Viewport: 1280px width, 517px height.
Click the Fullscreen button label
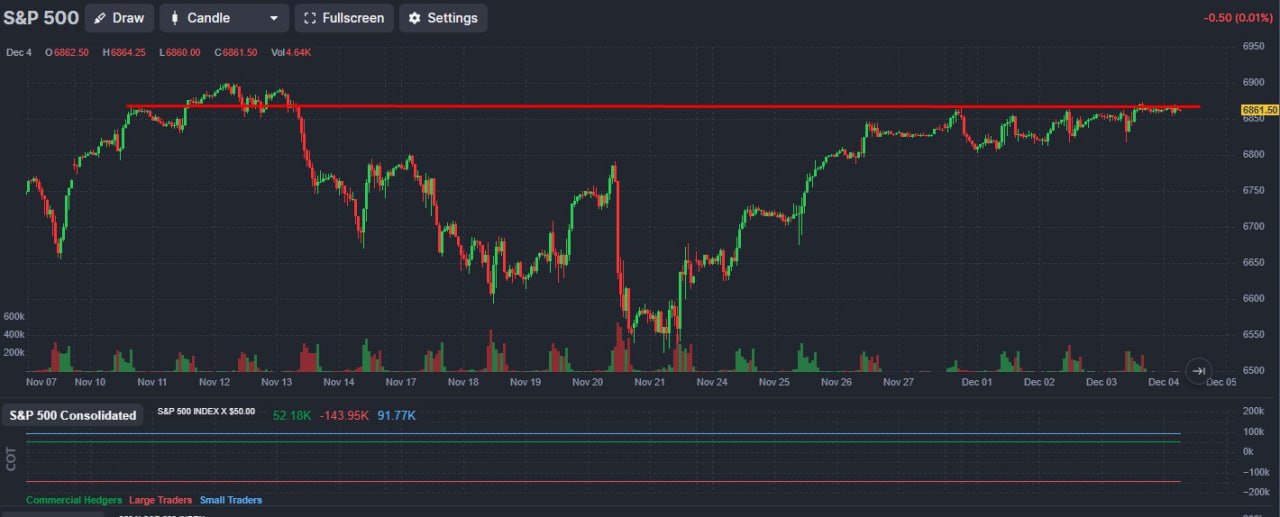coord(353,18)
